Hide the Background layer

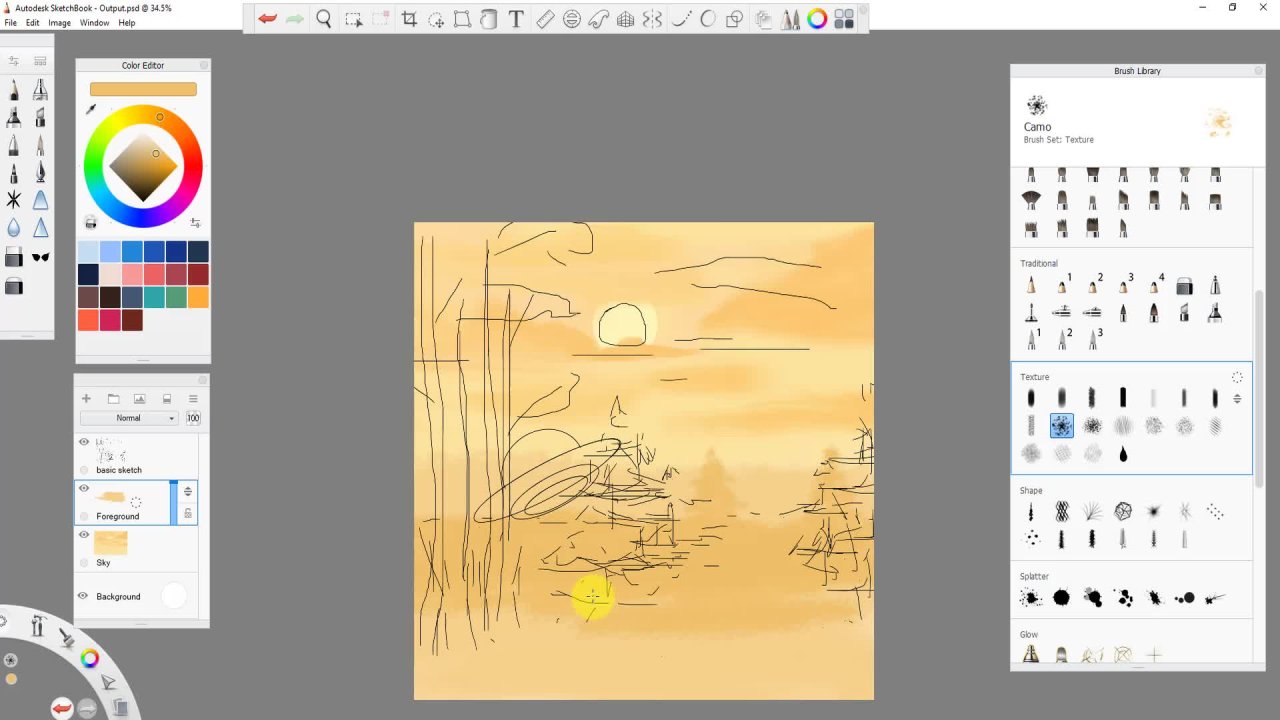point(84,596)
